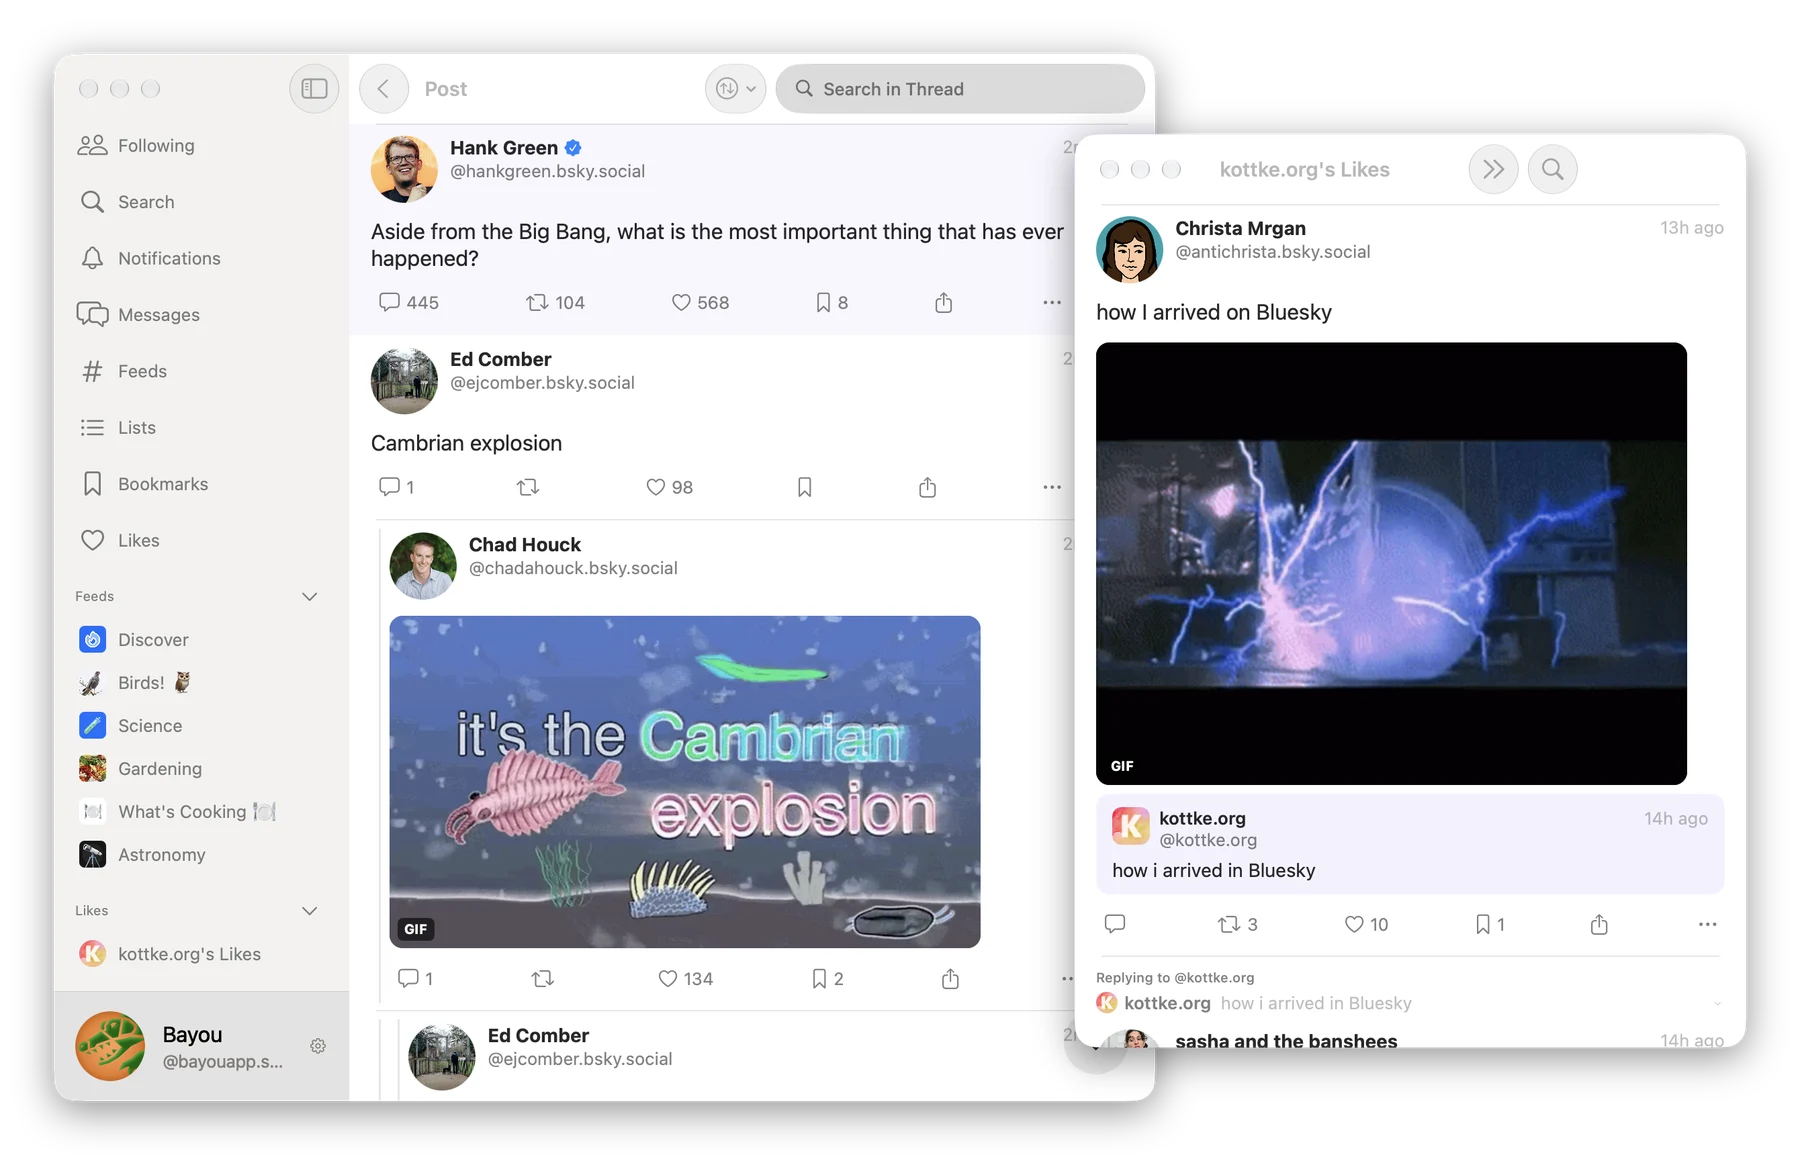
Task: Select the What's Cooking feed
Action: click(x=177, y=812)
